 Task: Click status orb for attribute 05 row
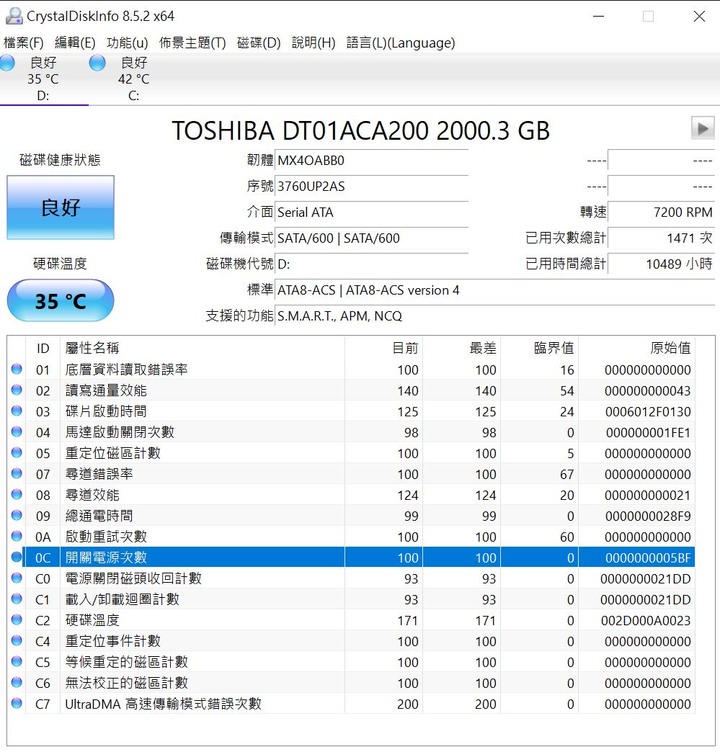click(17, 452)
